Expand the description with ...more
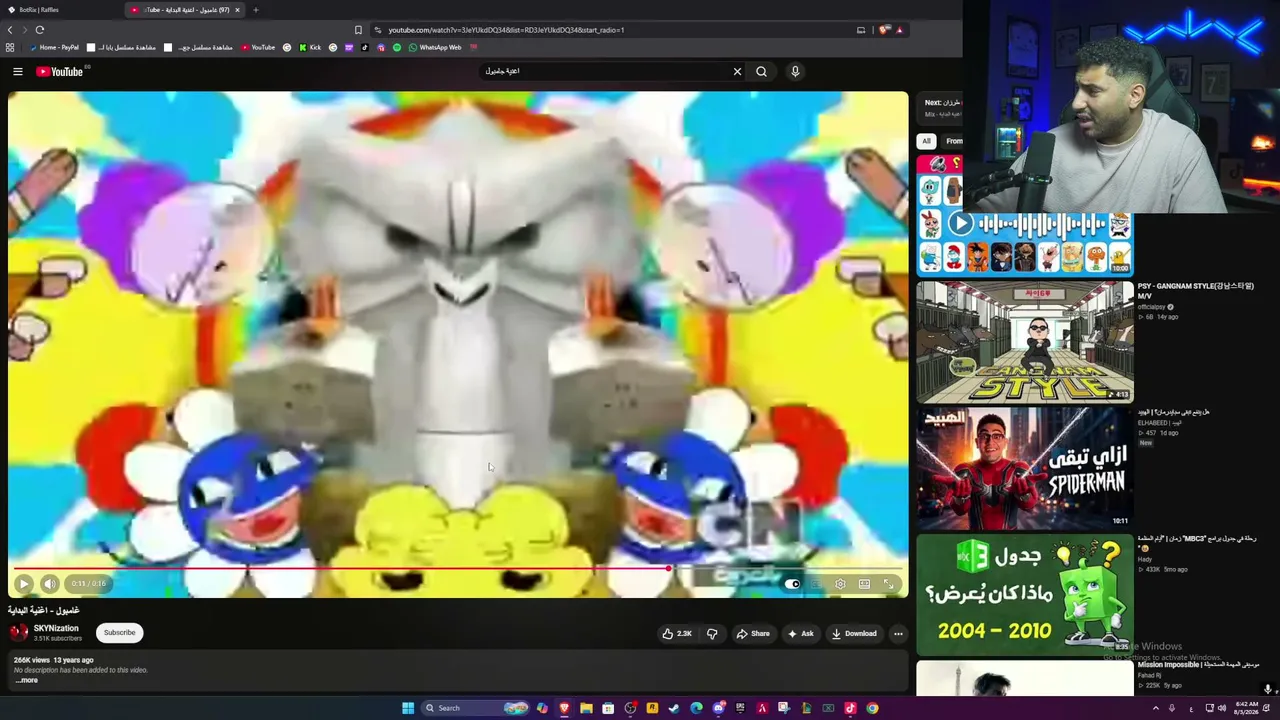 [27, 680]
